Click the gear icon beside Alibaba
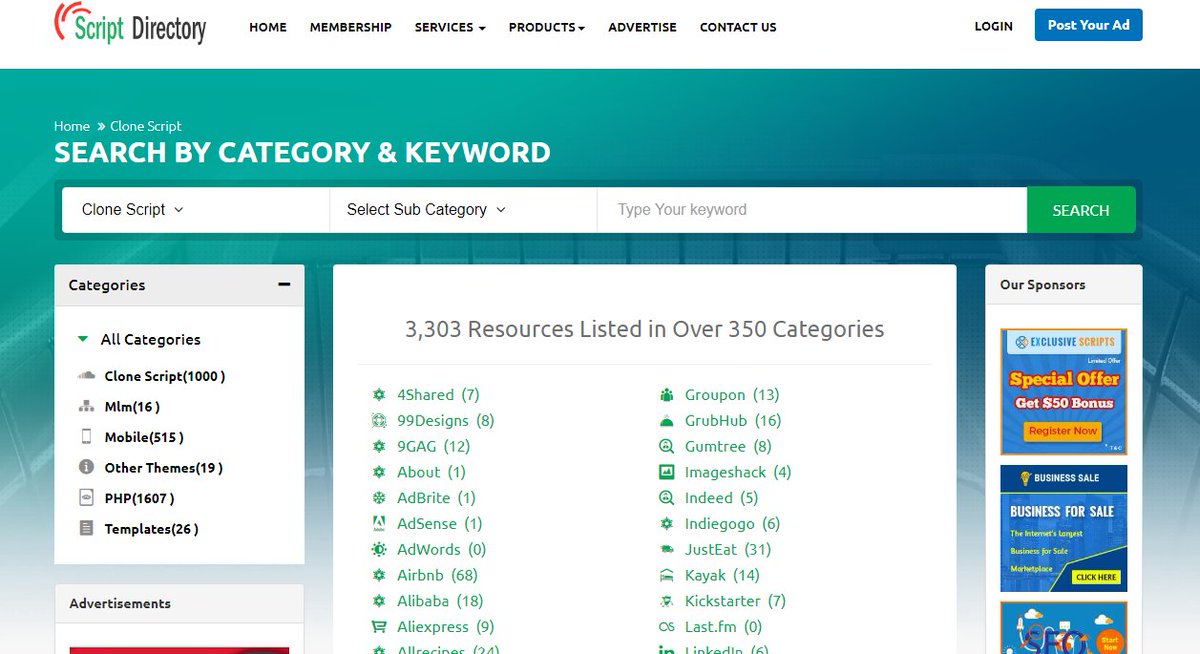The height and width of the screenshot is (654, 1200). coord(379,601)
